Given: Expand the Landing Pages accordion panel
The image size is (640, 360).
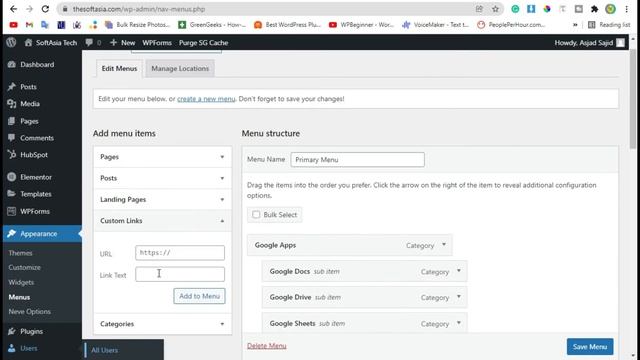Looking at the screenshot, I should coord(162,199).
